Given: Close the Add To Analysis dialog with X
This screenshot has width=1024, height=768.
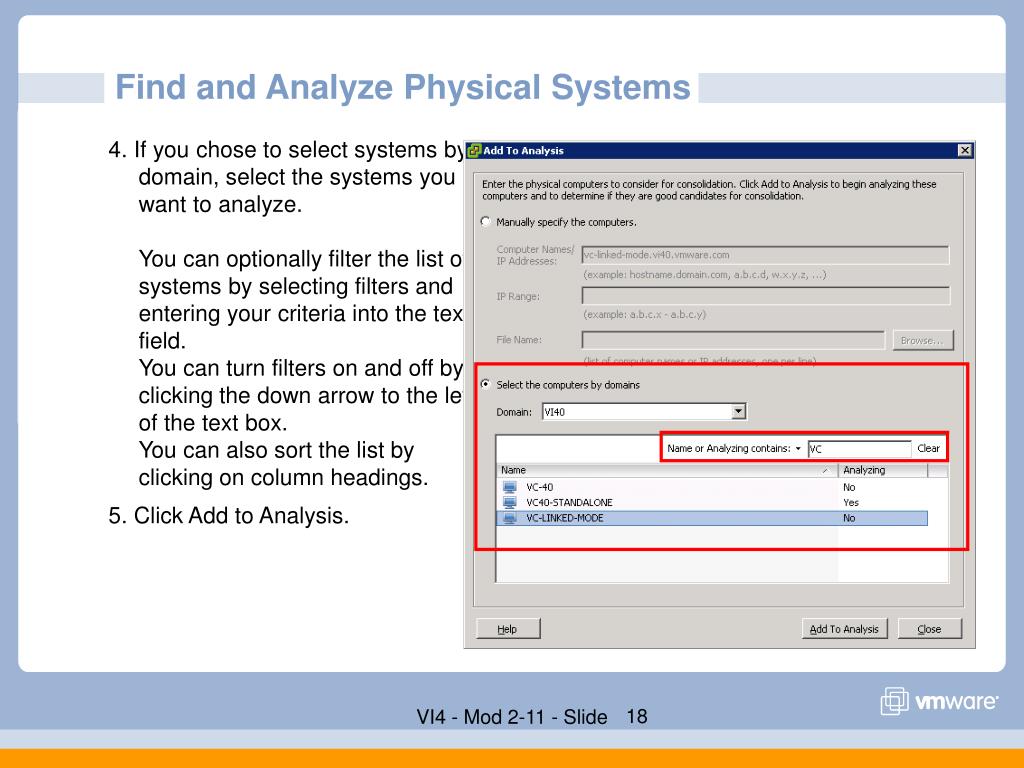Looking at the screenshot, I should tap(965, 151).
